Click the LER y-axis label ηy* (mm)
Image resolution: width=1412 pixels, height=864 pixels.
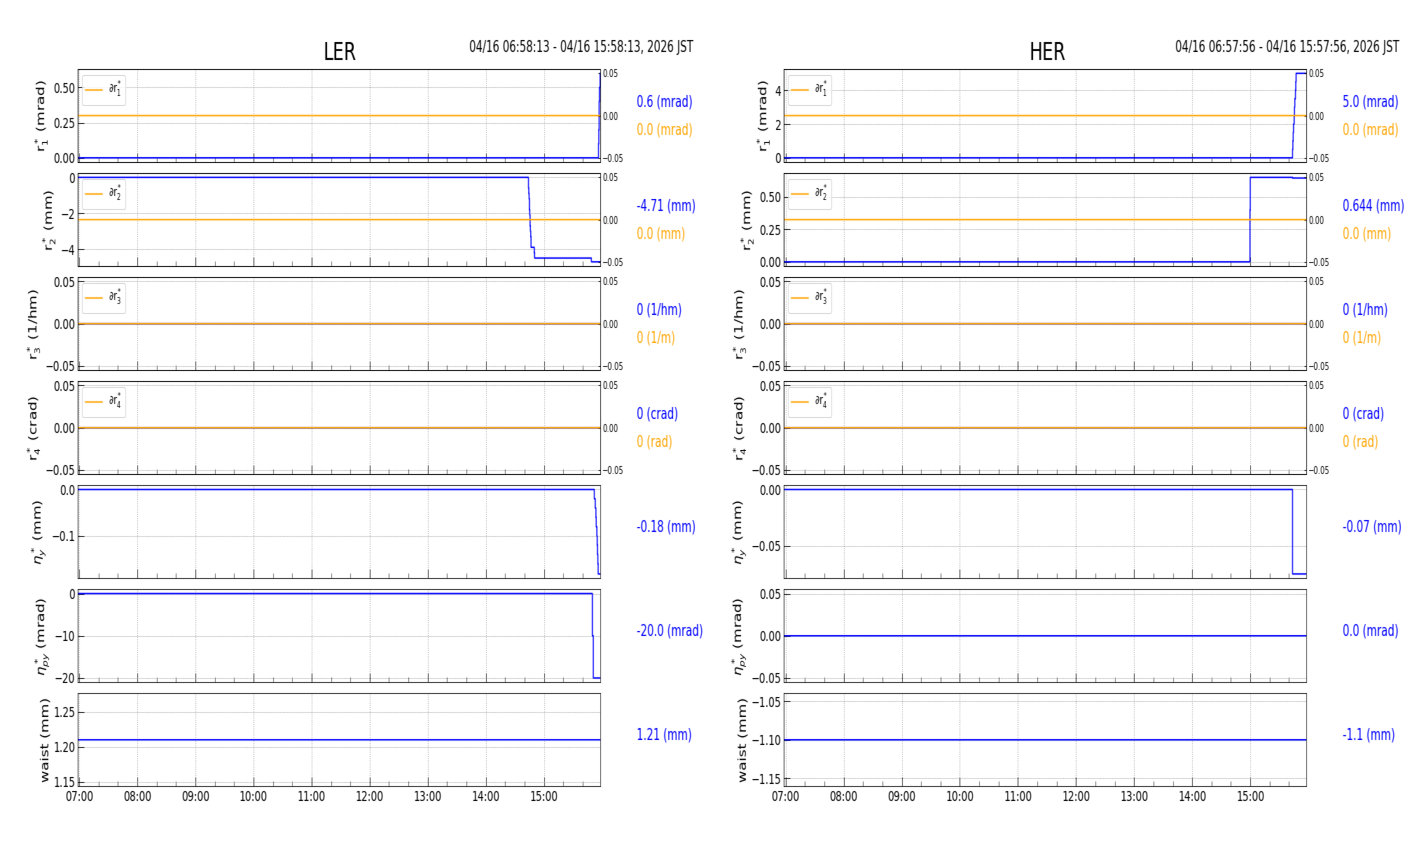pos(39,532)
